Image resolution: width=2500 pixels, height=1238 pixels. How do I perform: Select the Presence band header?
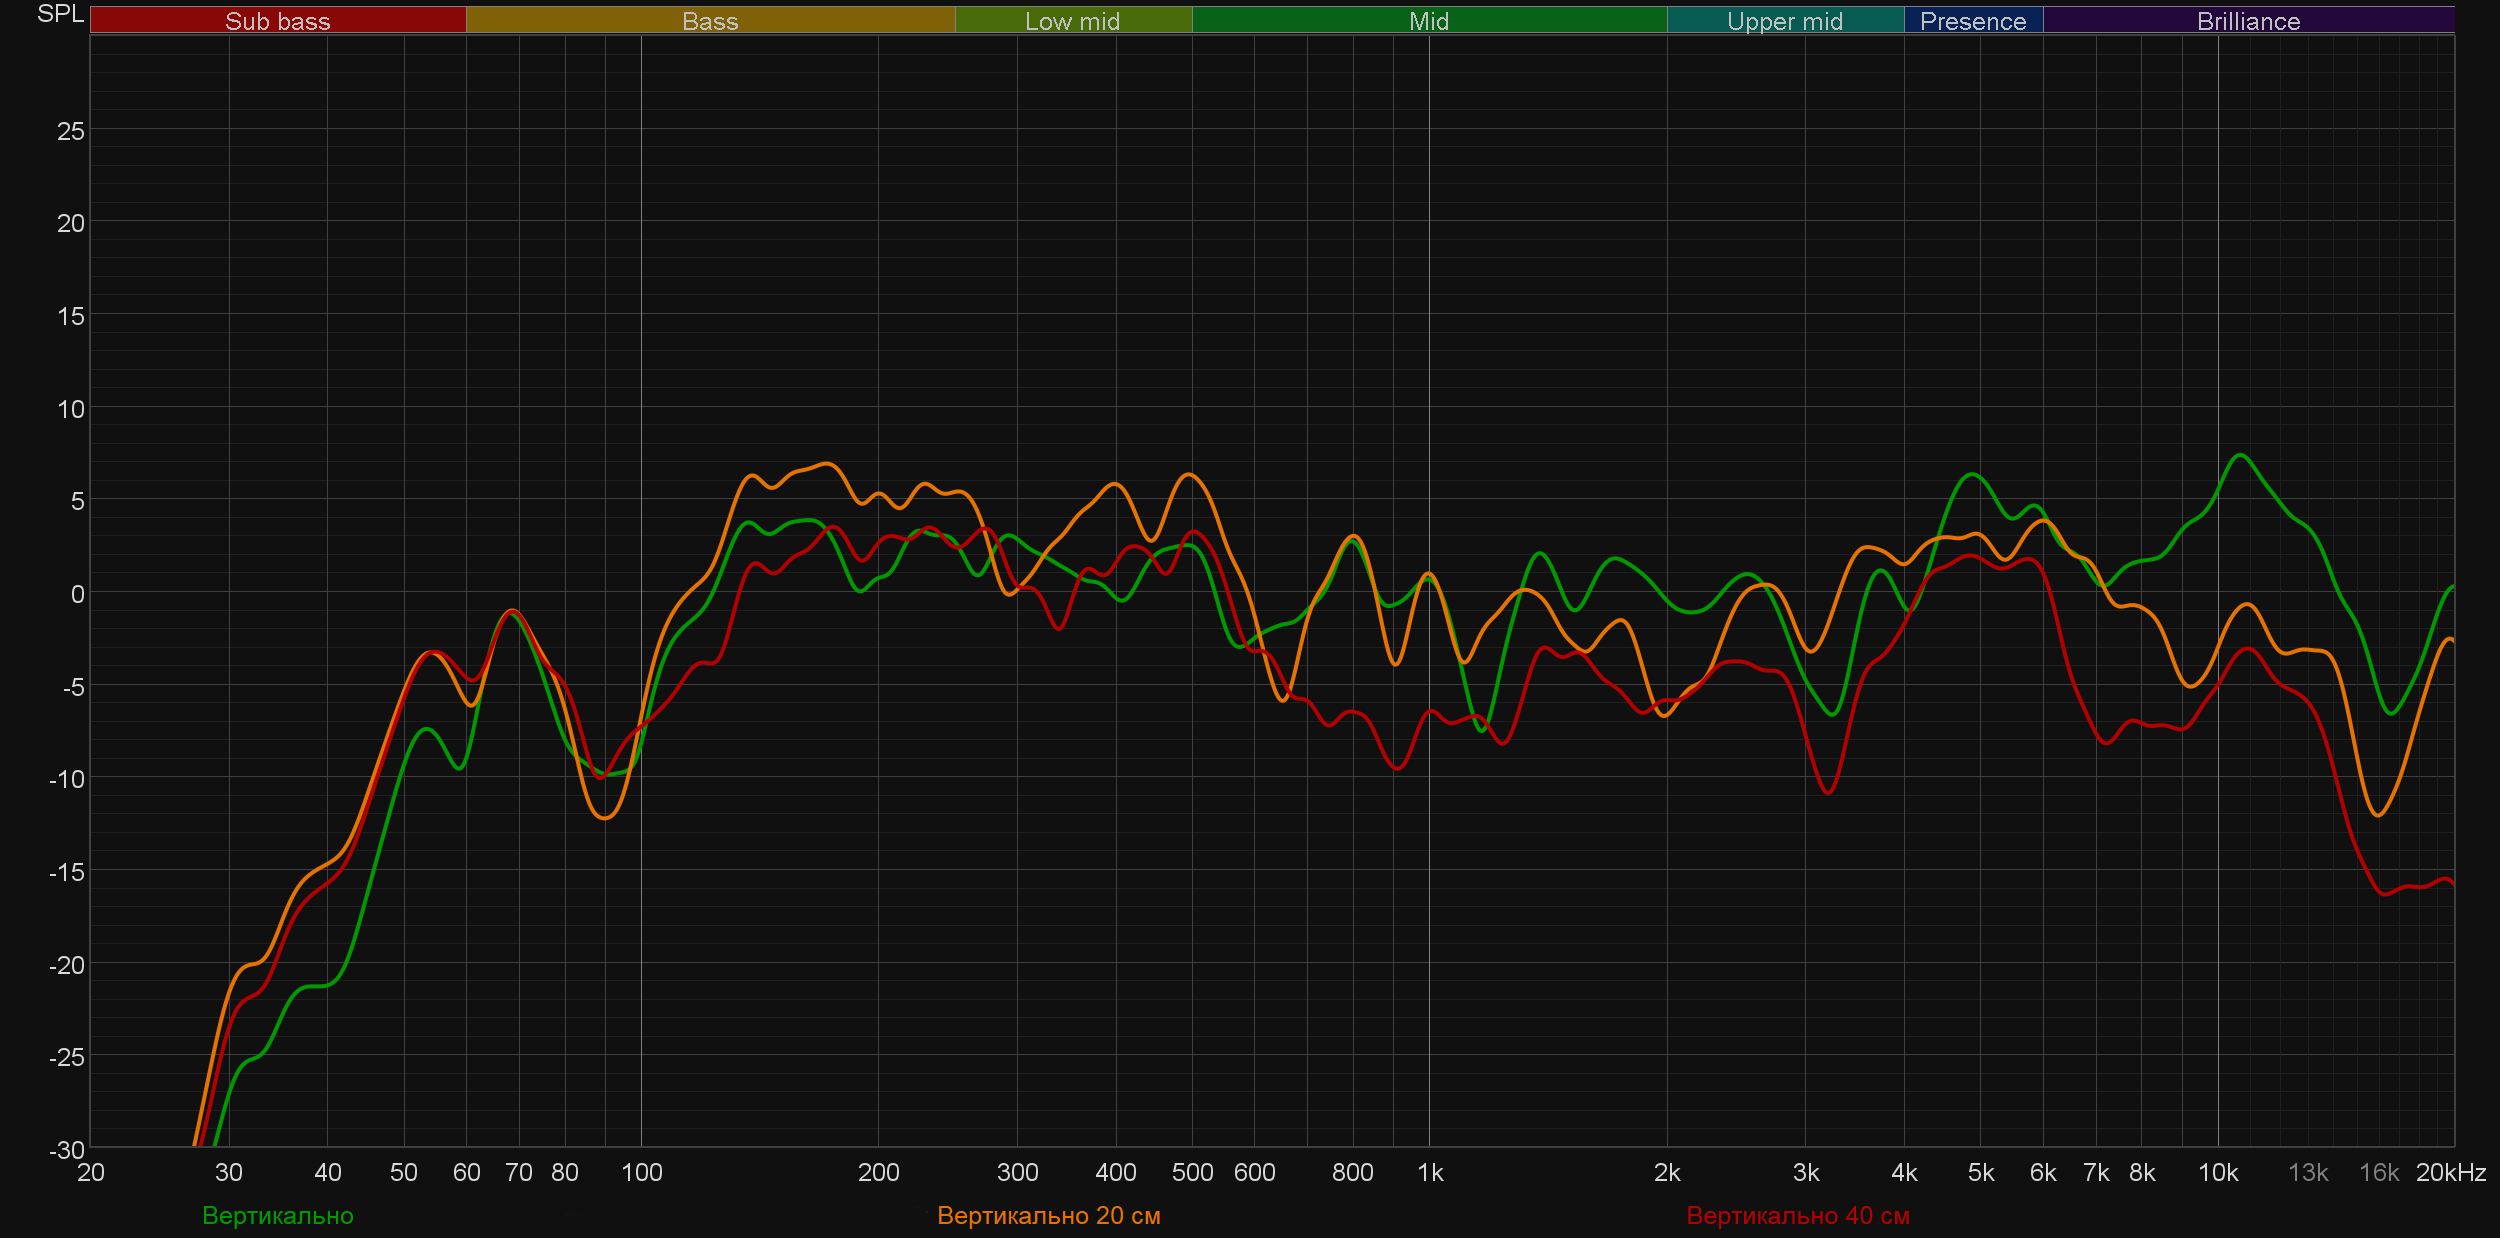click(x=1972, y=21)
